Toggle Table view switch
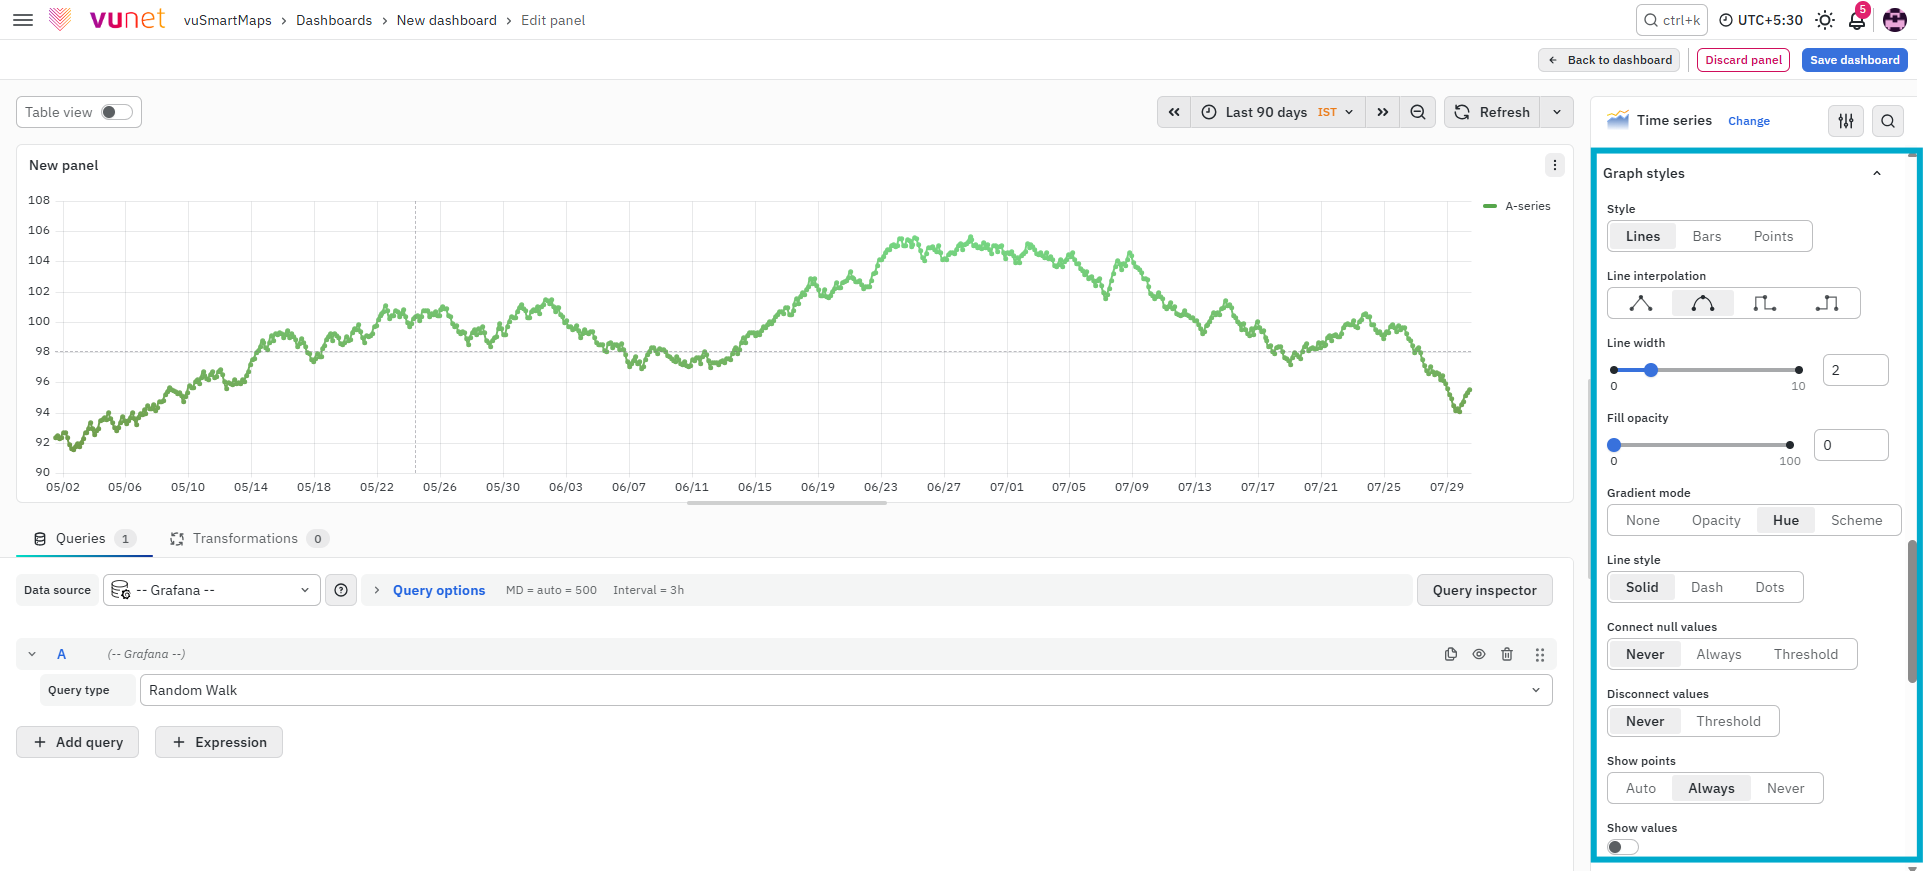 point(117,112)
